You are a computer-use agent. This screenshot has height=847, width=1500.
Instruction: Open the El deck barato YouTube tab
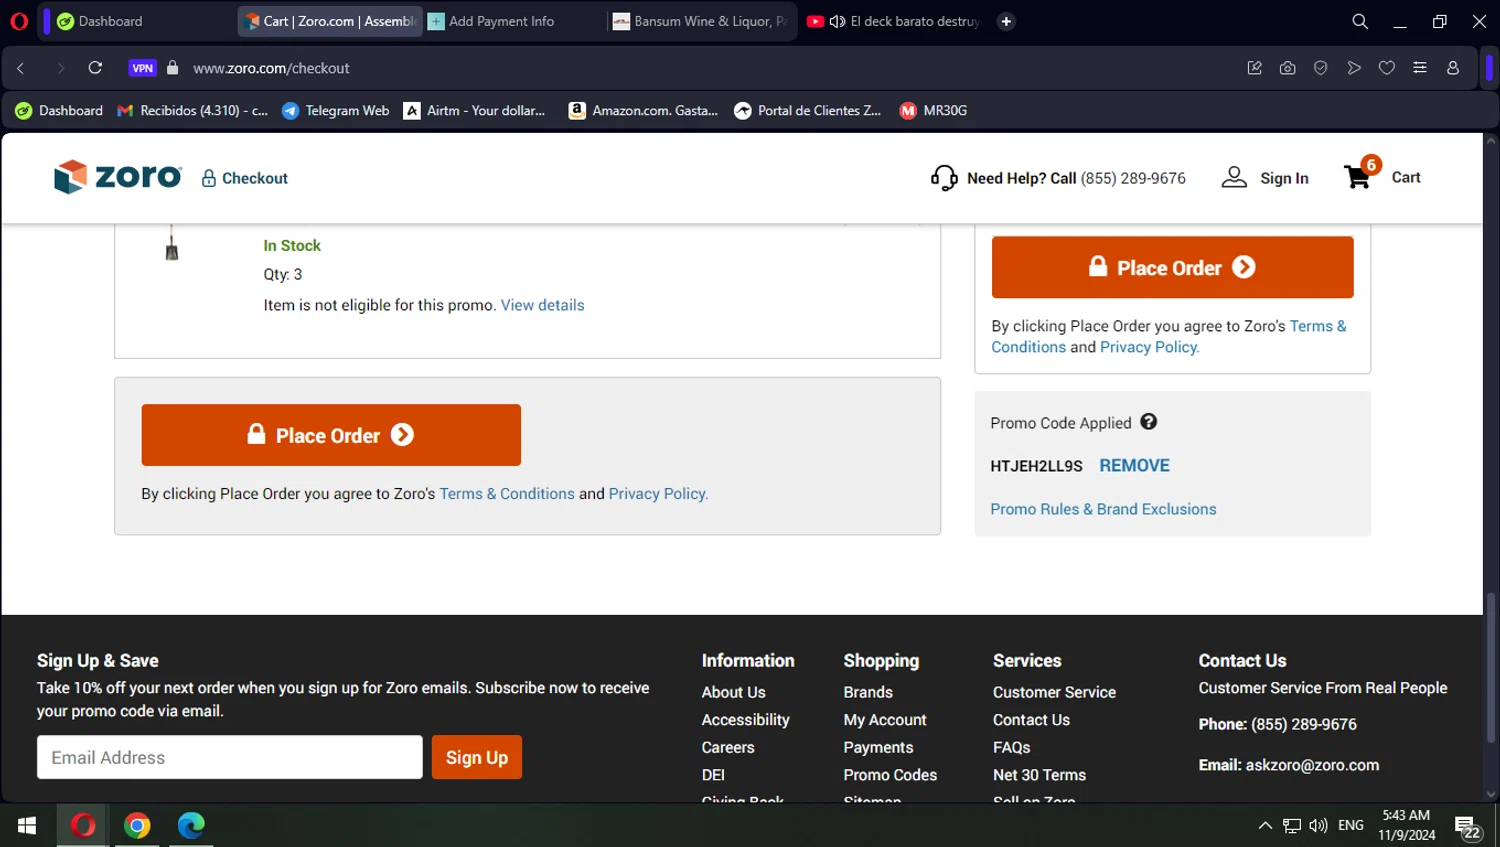(x=893, y=21)
